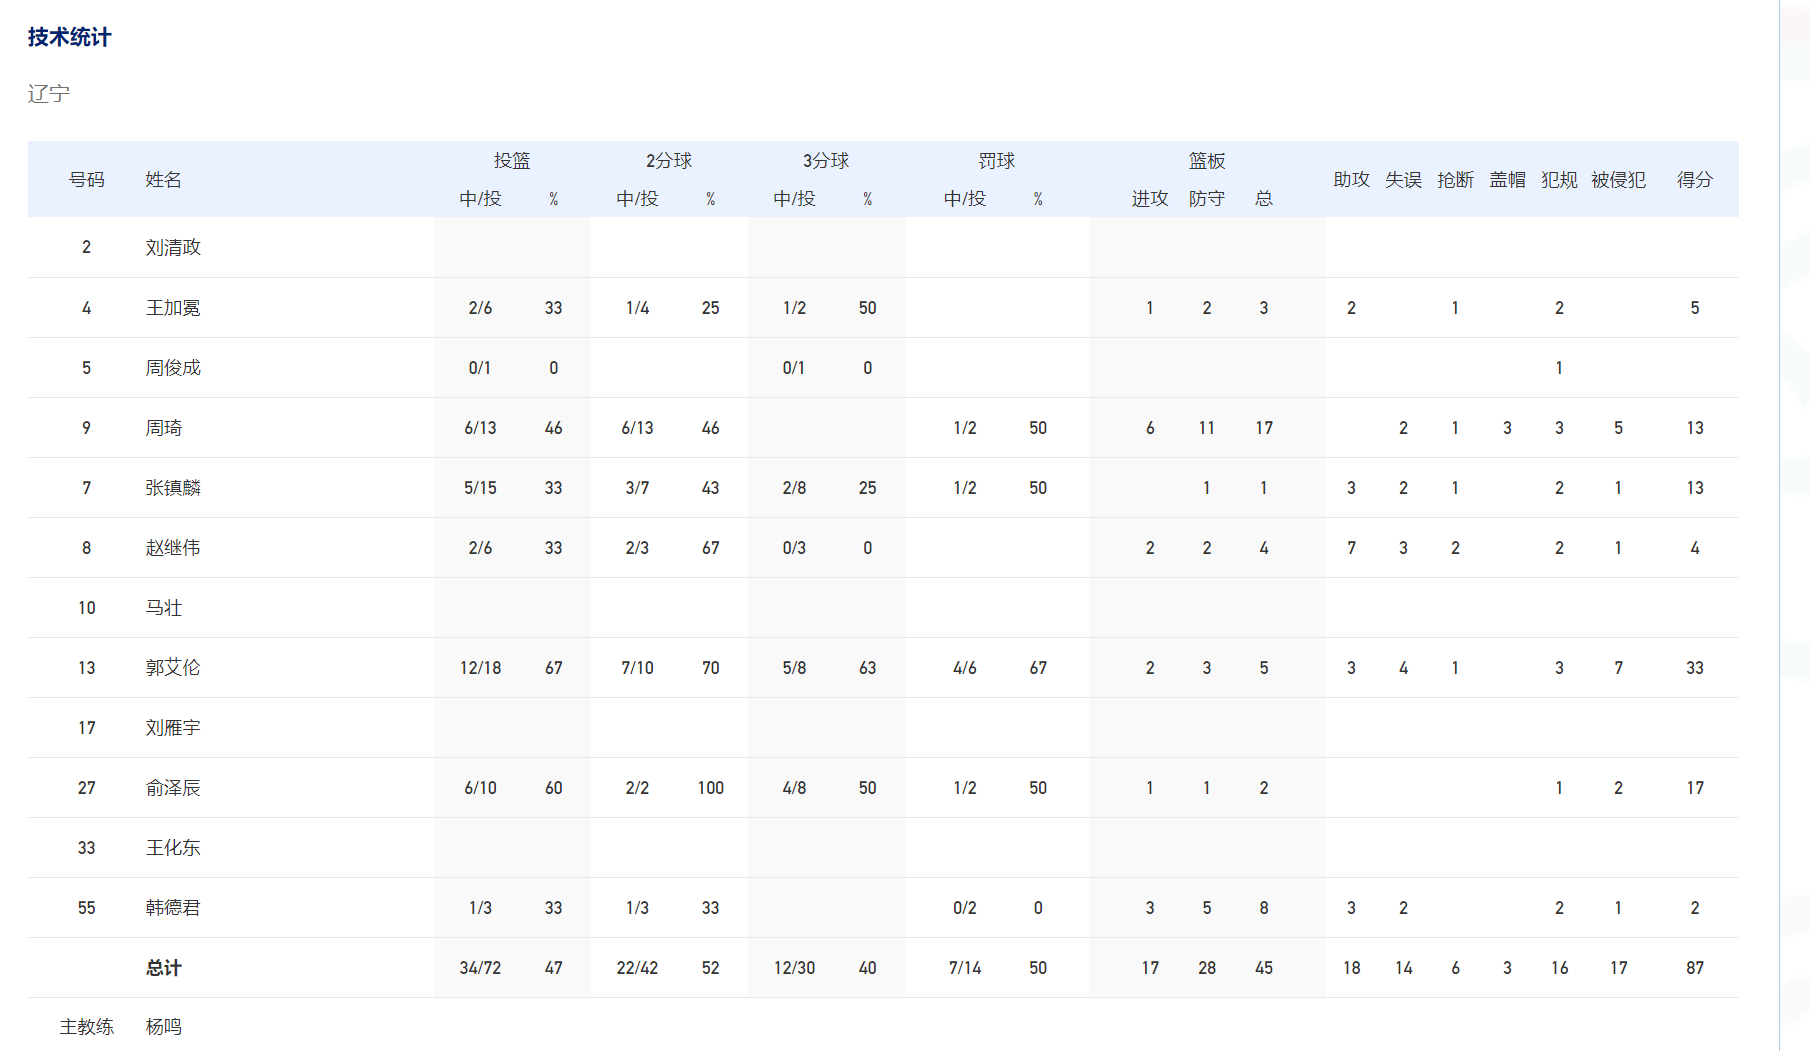Click the 姓名 column header
This screenshot has height=1051, width=1810.
click(163, 180)
